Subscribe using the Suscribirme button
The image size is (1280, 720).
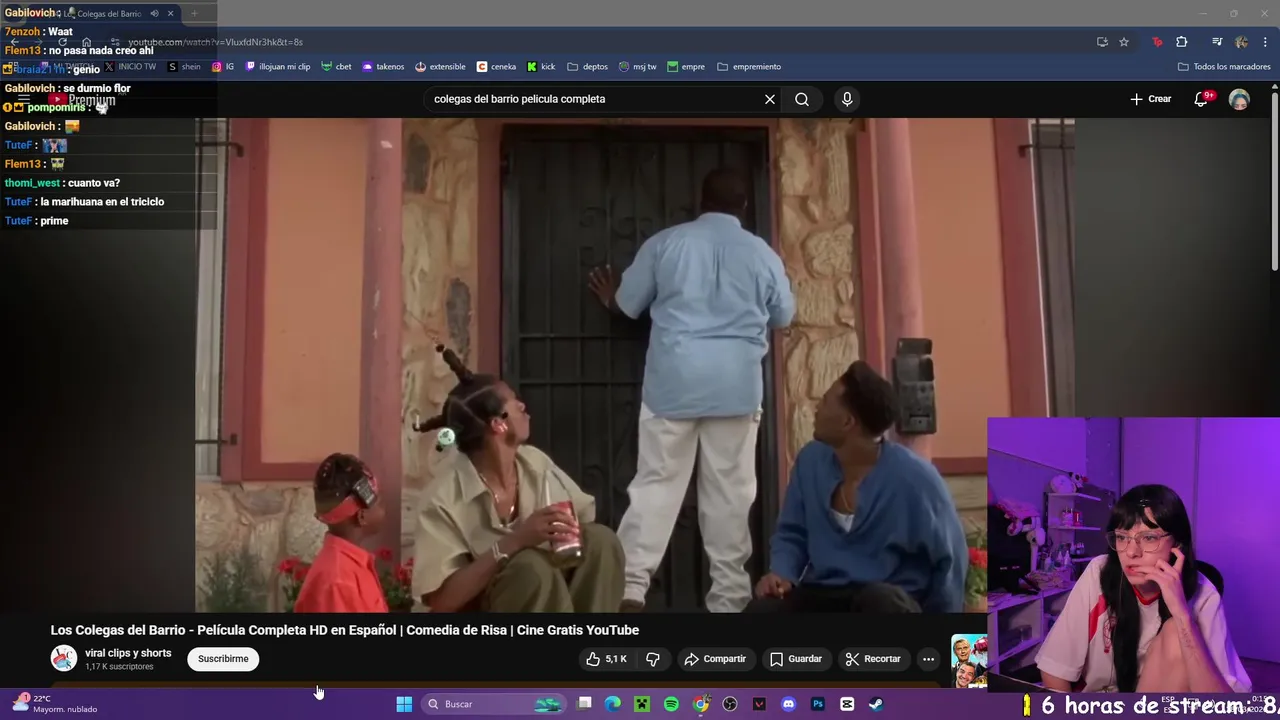click(x=223, y=659)
